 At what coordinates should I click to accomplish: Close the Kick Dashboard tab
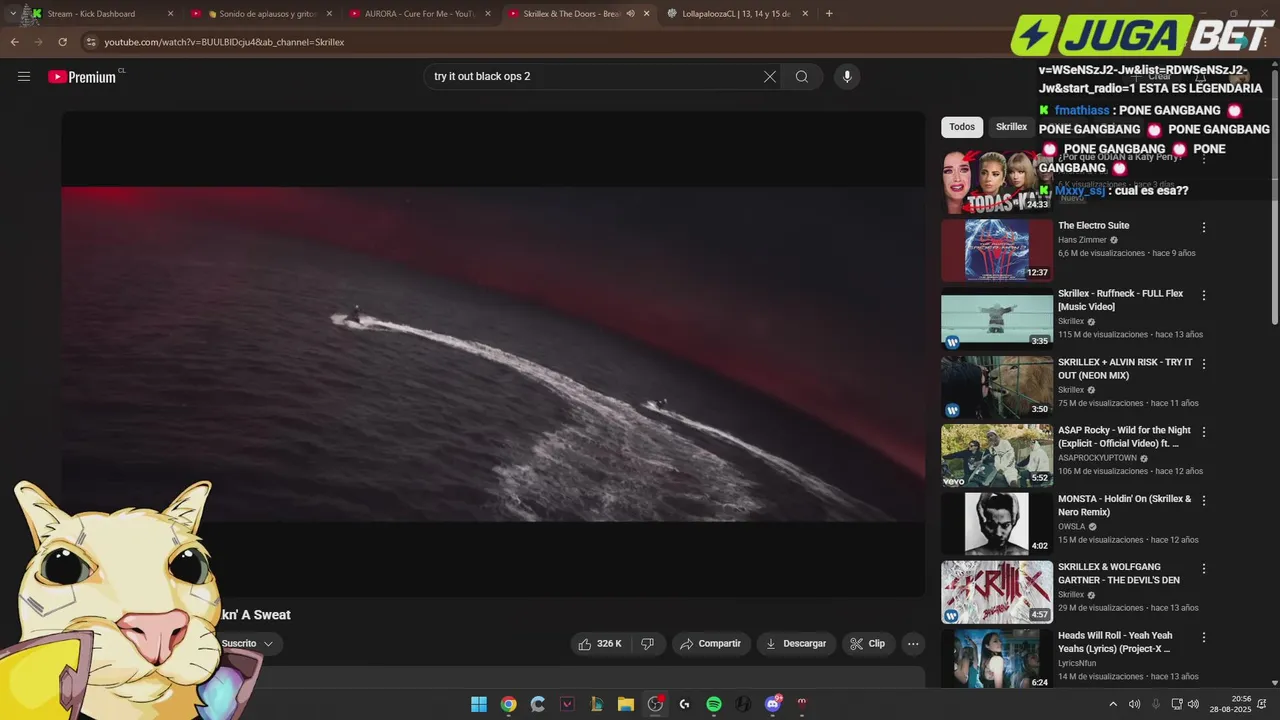(x=170, y=14)
